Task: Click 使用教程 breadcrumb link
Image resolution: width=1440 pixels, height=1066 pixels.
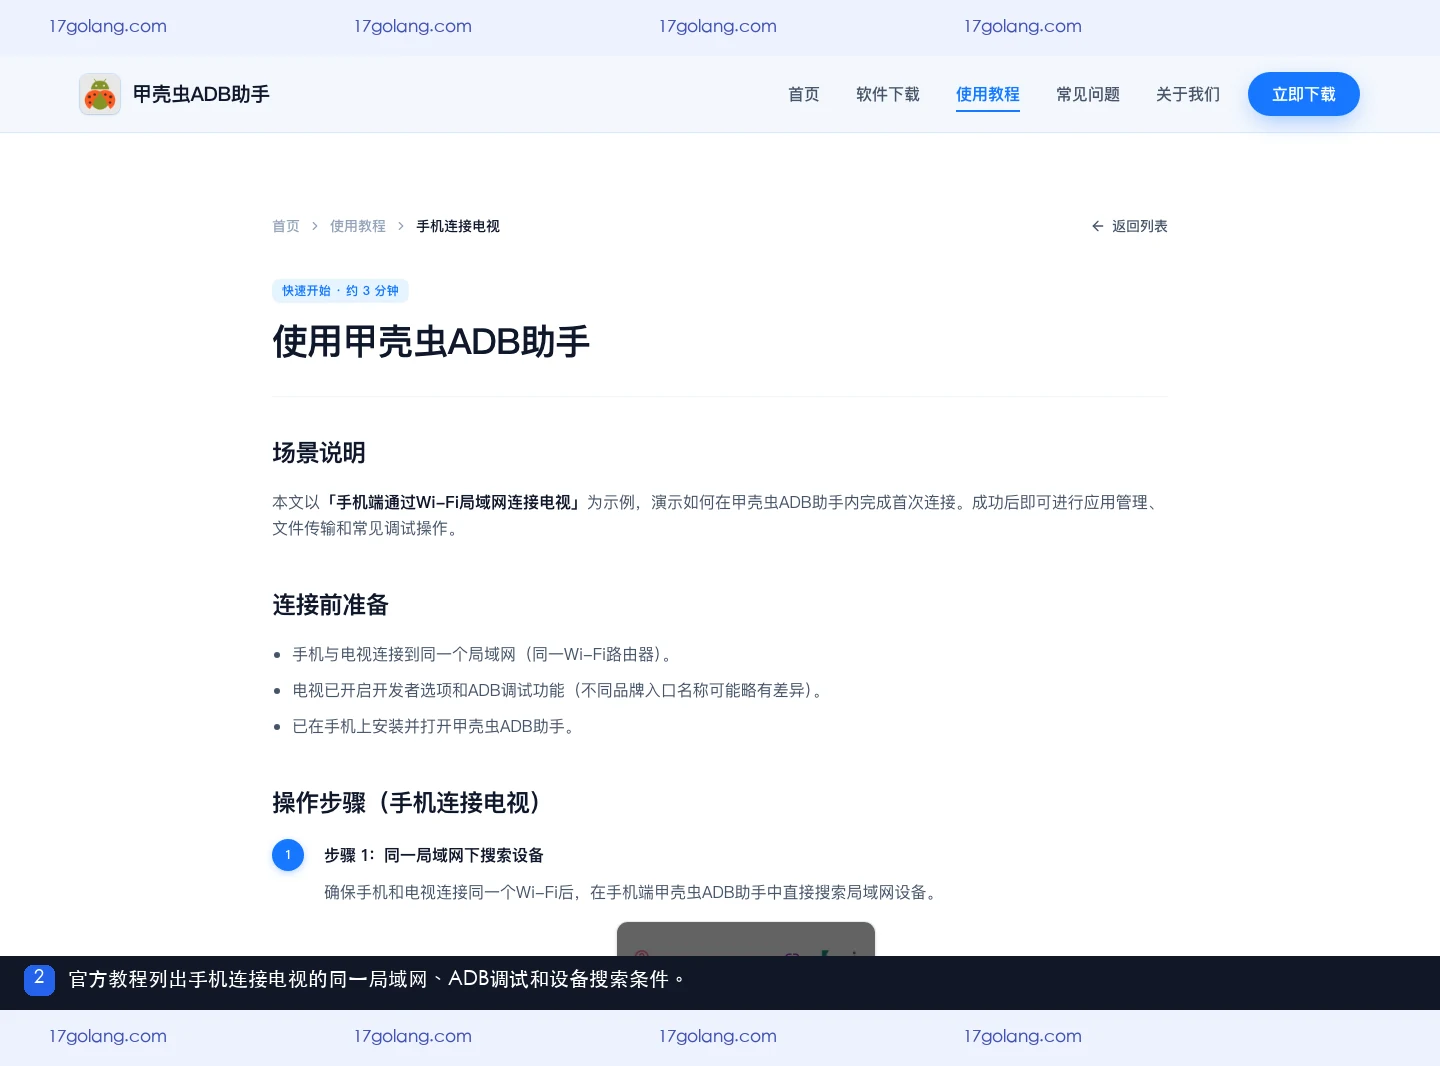Action: (x=358, y=226)
